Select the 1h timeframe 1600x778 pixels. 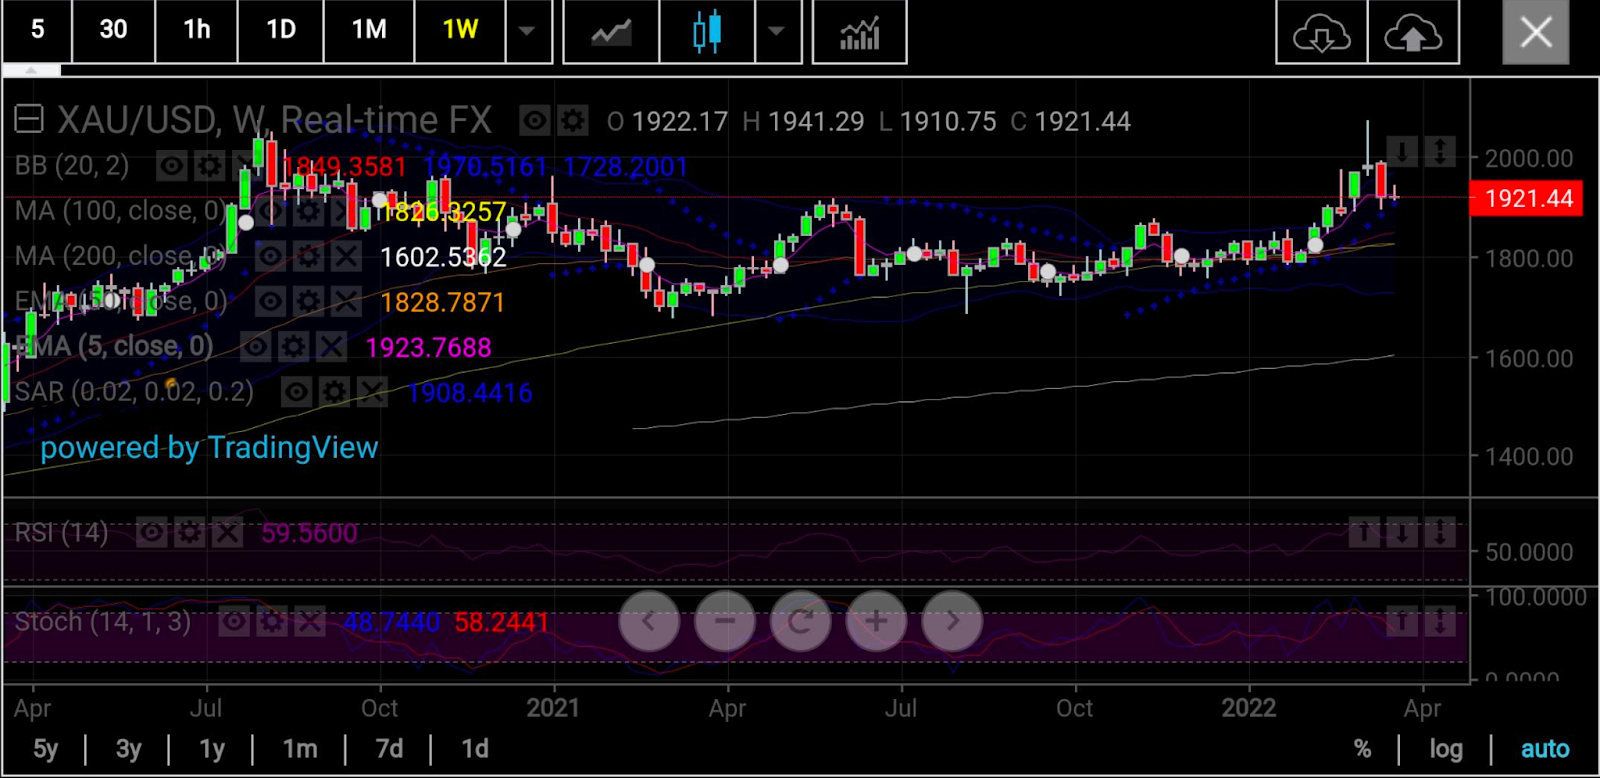click(x=196, y=30)
